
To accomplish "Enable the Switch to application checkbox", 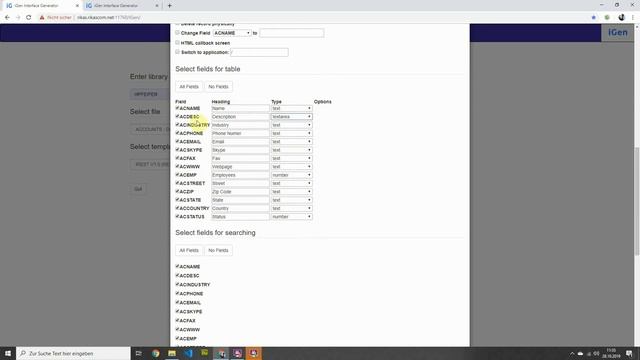I will [177, 52].
